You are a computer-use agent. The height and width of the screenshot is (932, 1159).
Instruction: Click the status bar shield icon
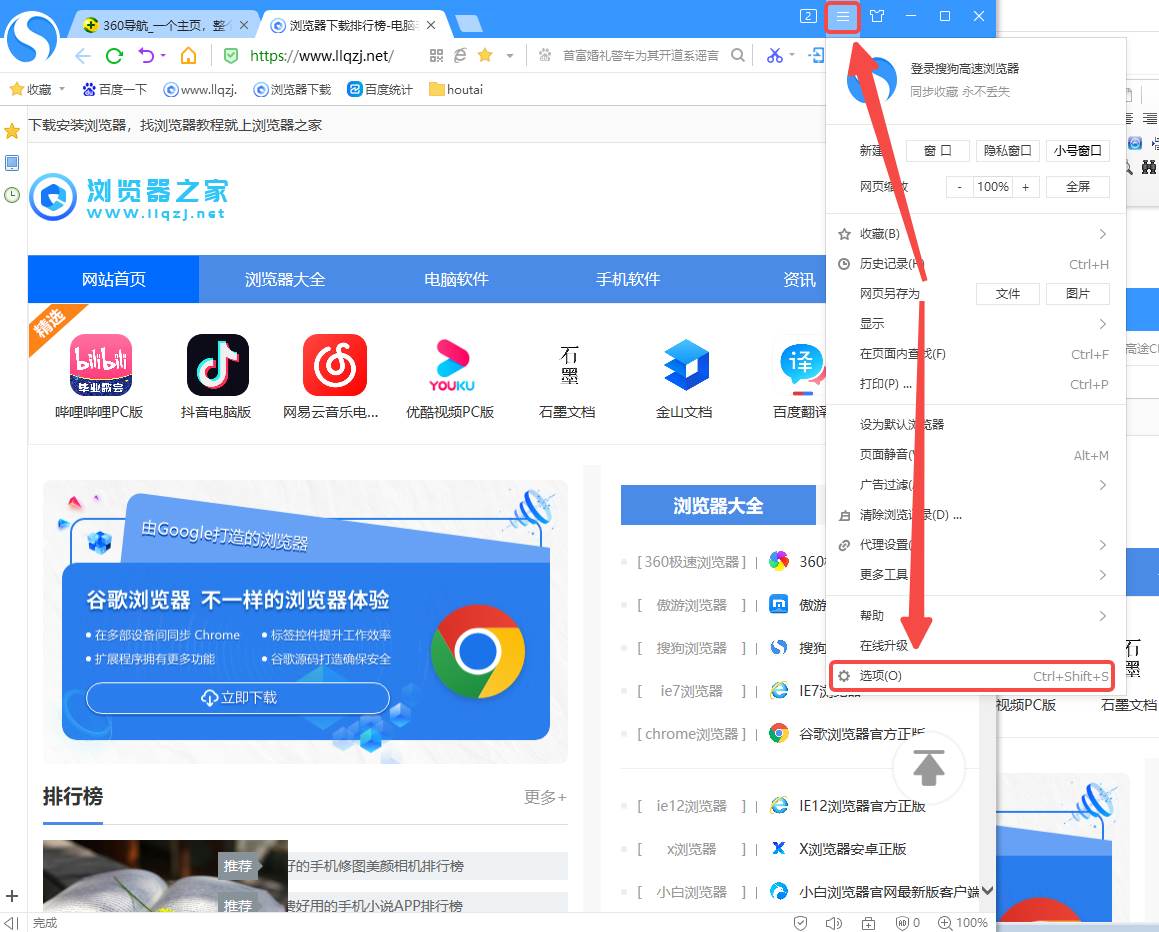(x=800, y=922)
